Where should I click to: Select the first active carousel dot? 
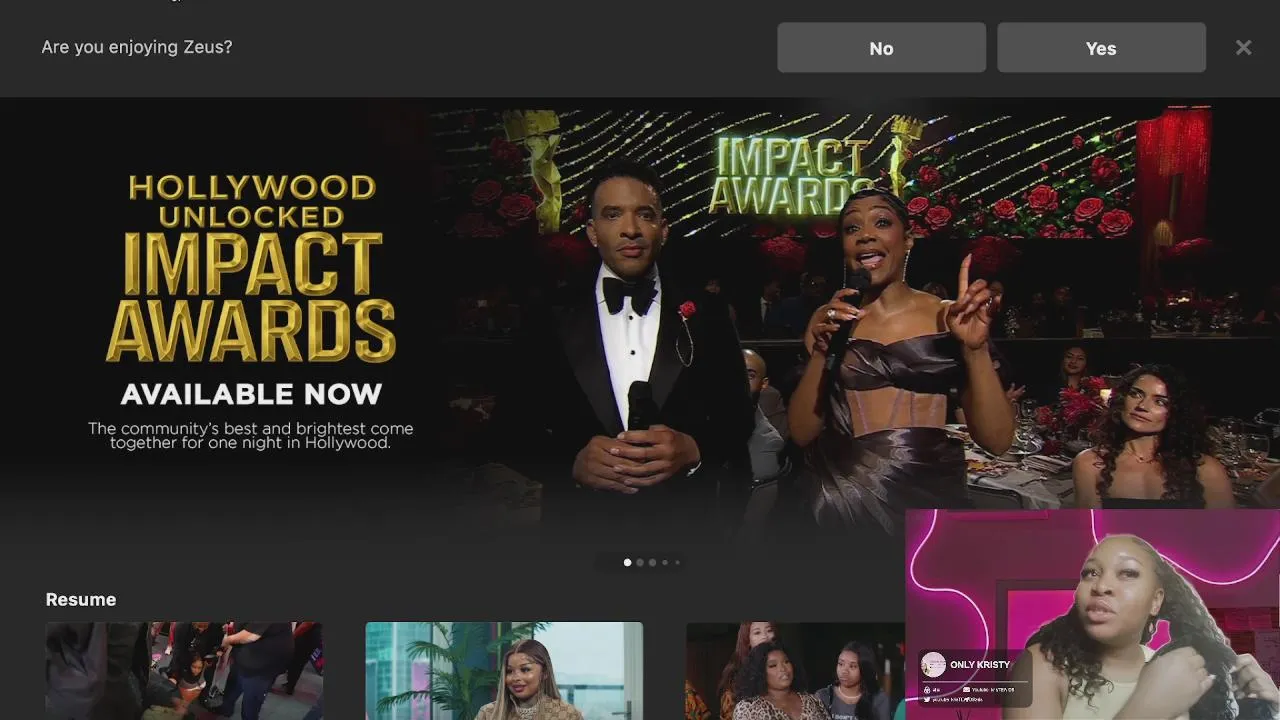point(627,562)
